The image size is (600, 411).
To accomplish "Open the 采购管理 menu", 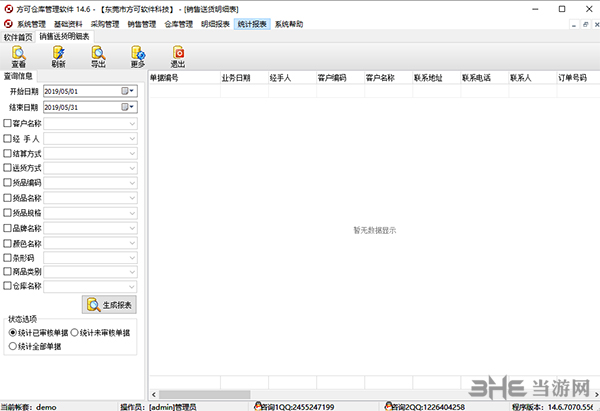I will click(x=105, y=24).
